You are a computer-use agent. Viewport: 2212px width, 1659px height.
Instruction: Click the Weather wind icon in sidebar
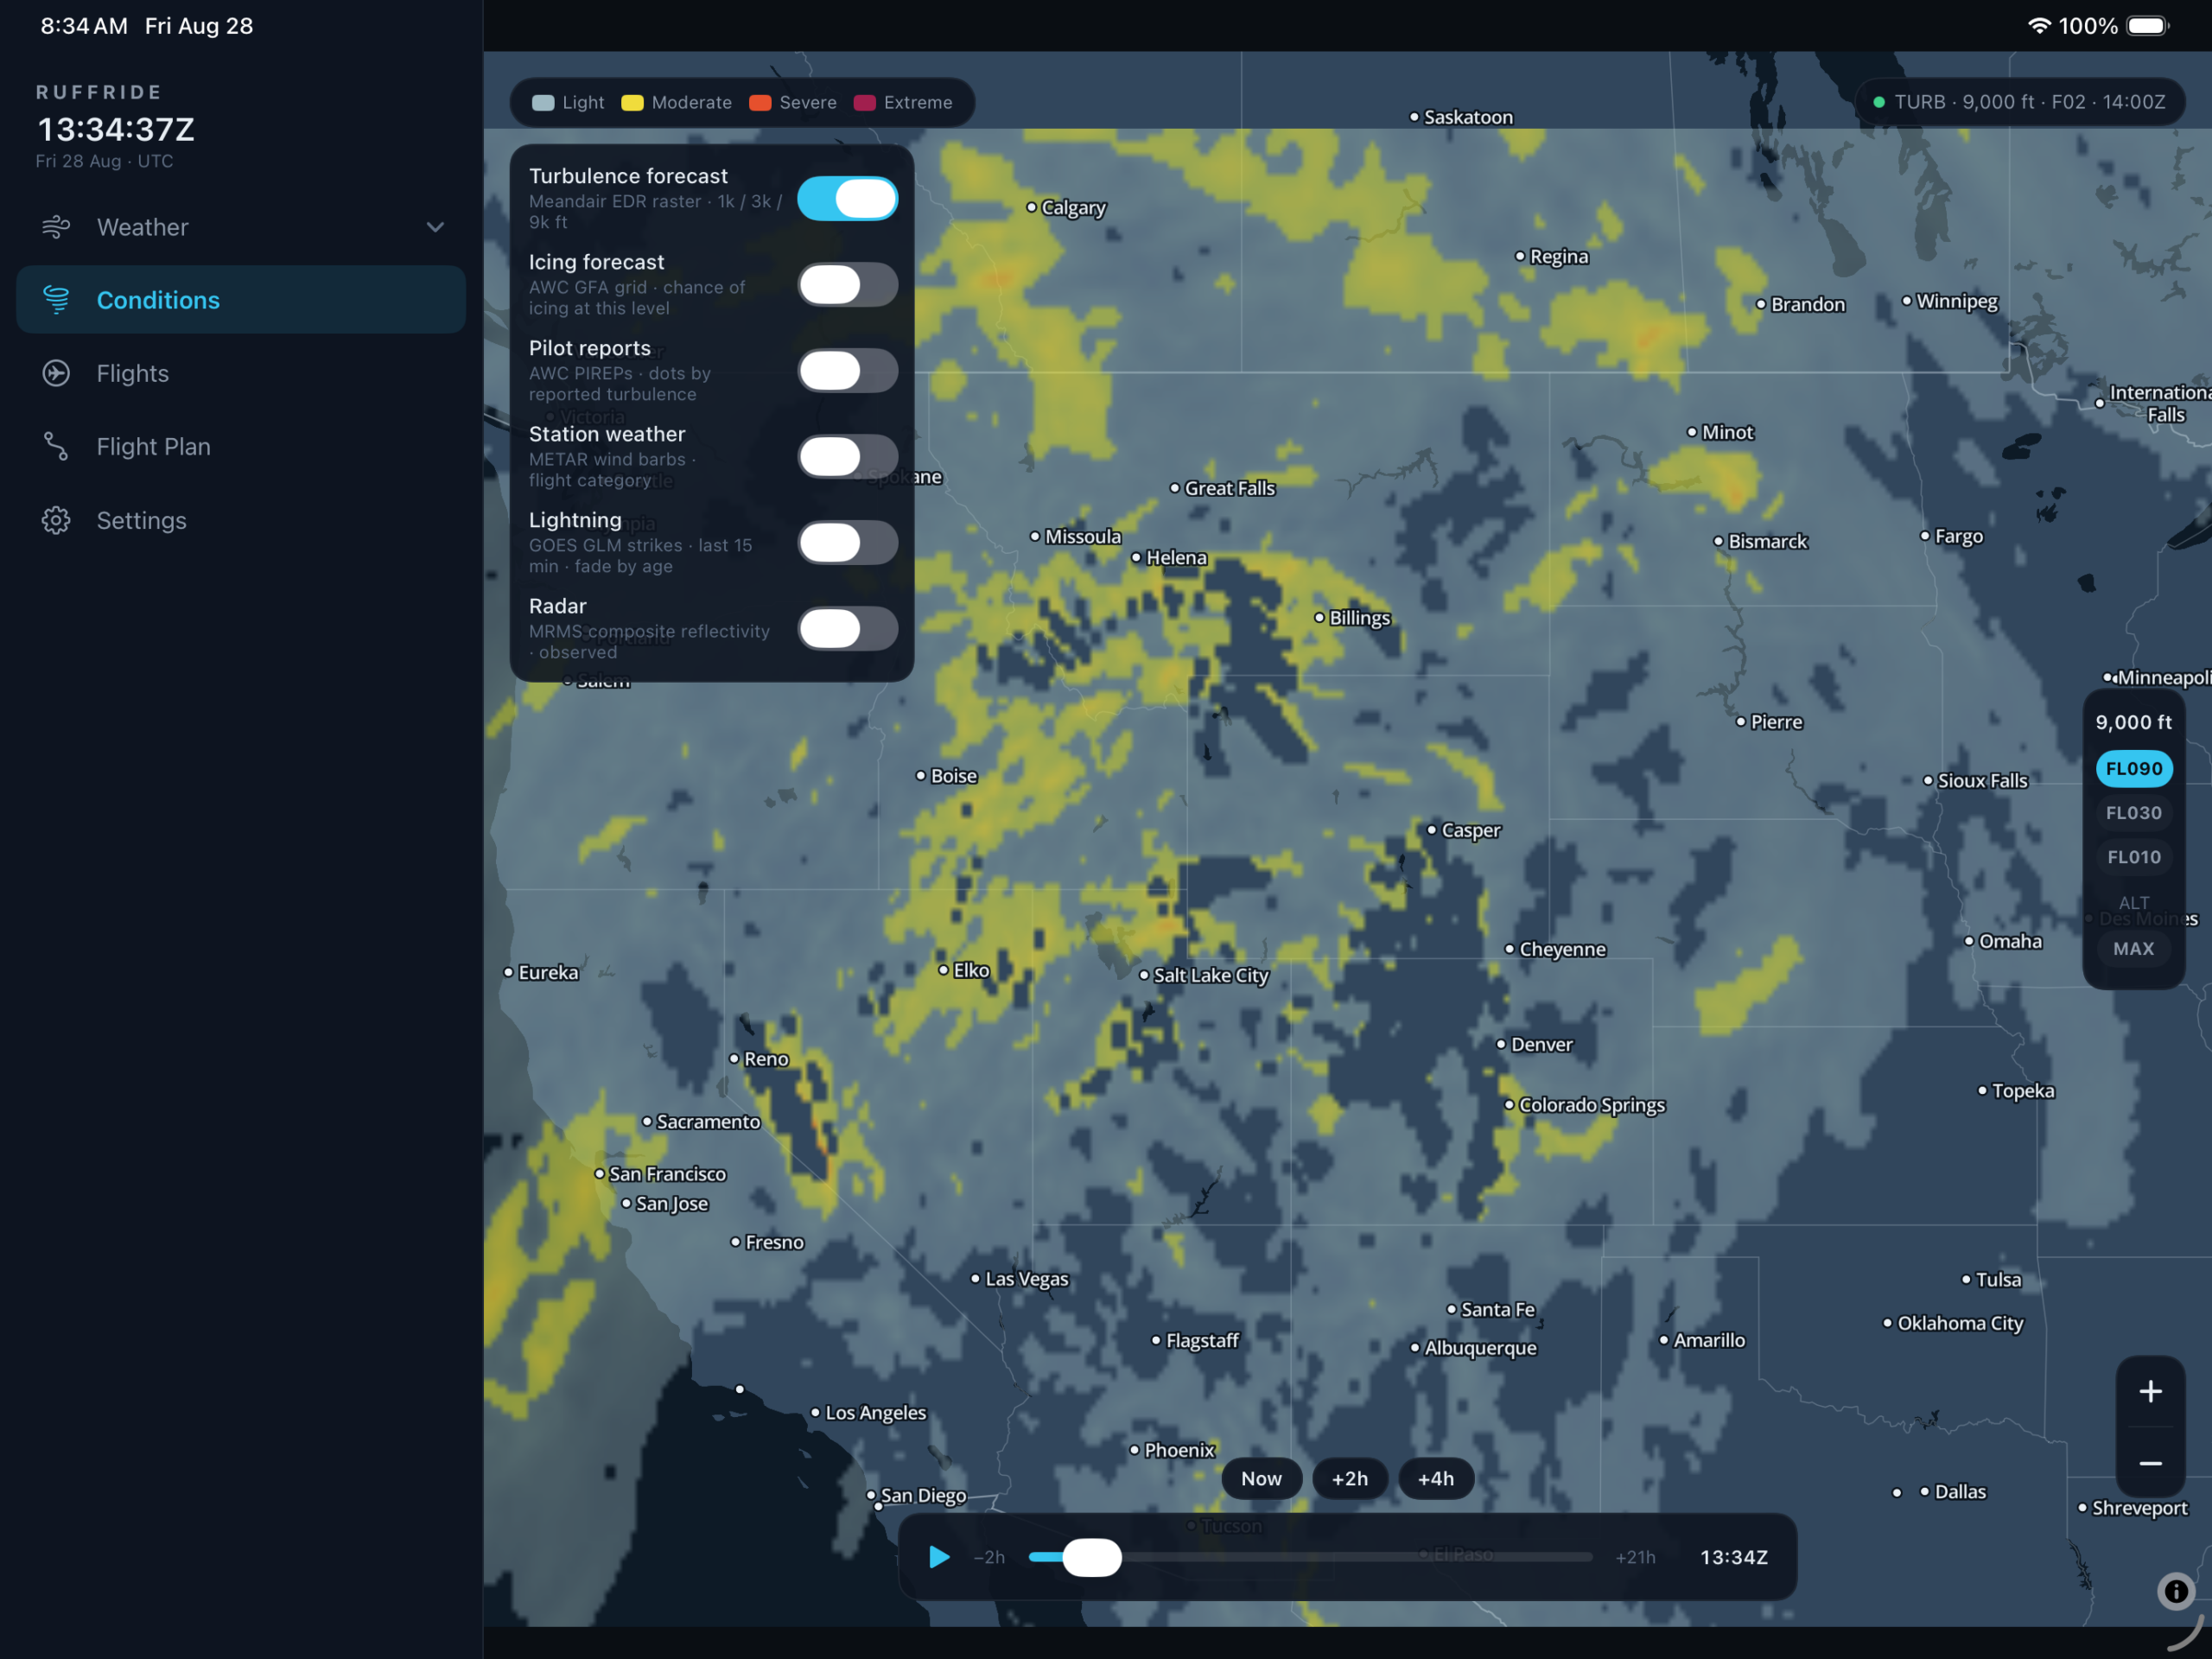point(56,227)
